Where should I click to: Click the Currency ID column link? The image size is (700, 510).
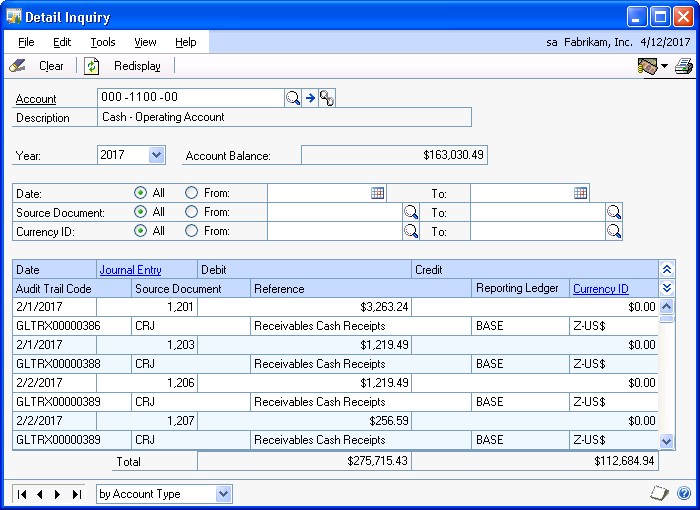[x=601, y=288]
